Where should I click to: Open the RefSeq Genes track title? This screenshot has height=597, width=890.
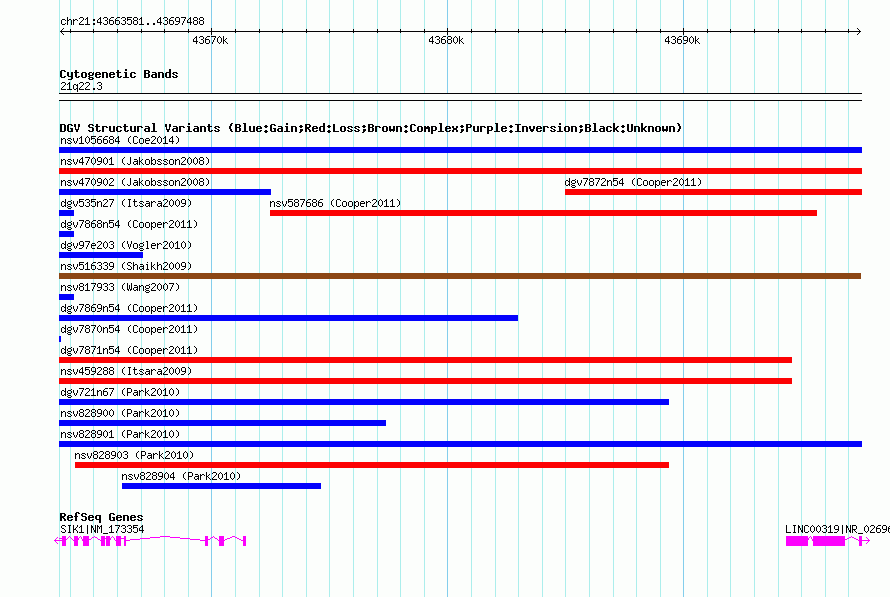(101, 517)
